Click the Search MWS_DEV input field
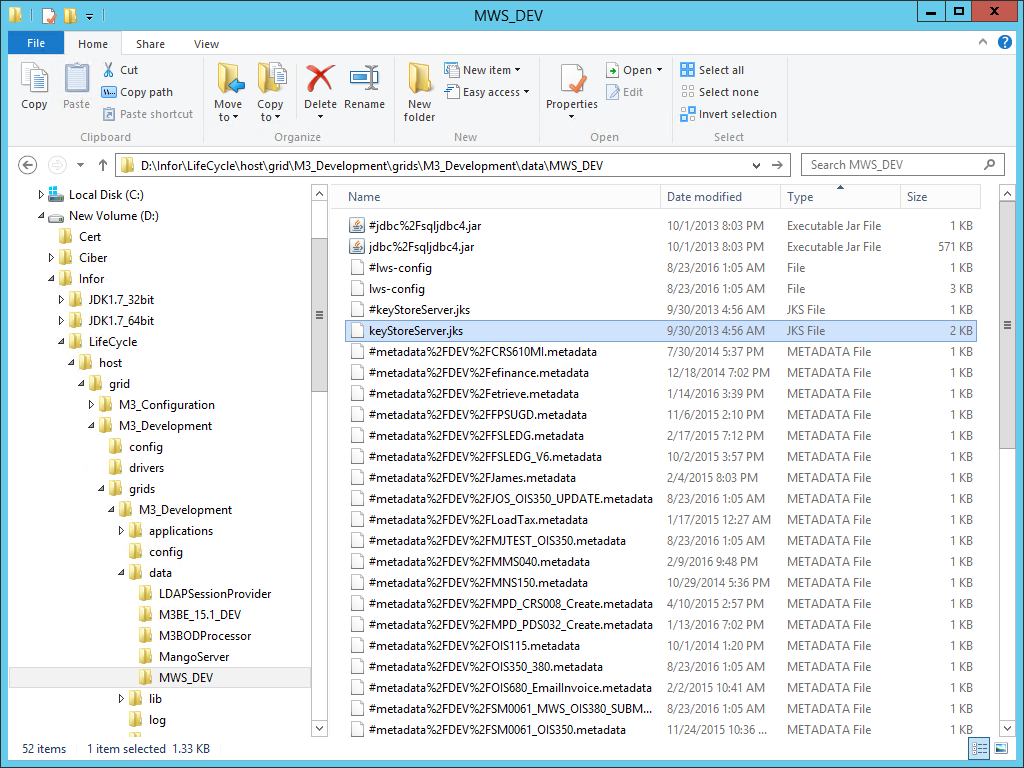The image size is (1024, 768). (x=893, y=165)
